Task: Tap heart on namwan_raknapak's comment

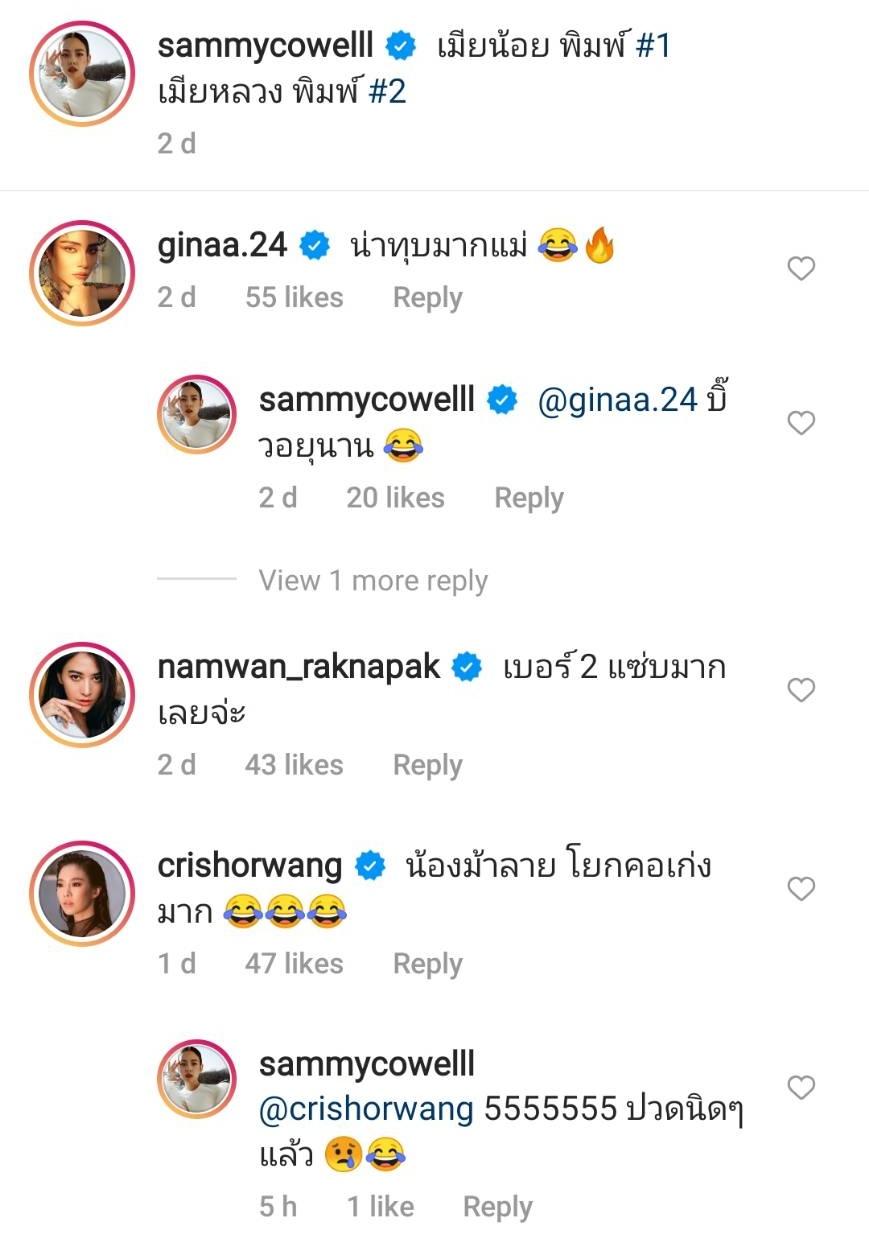Action: click(x=801, y=690)
